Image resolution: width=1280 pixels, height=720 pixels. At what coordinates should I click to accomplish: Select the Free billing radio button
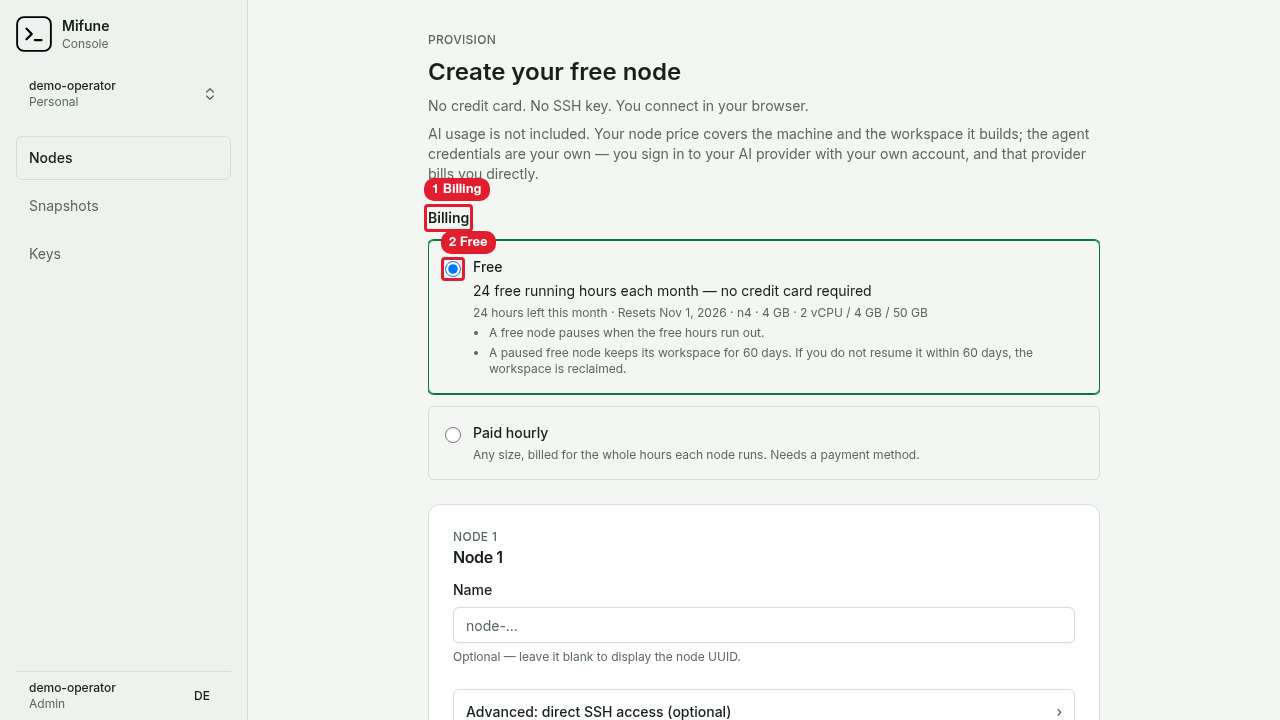[x=453, y=269]
